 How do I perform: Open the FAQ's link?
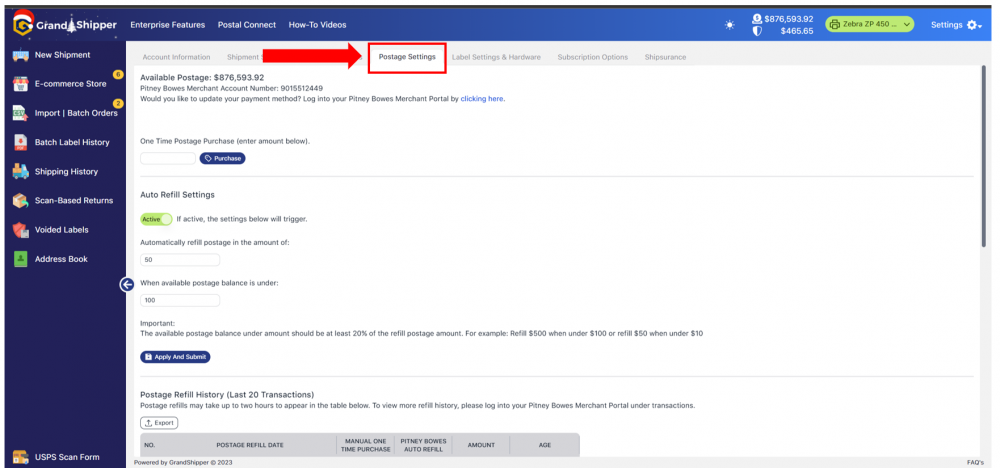coord(974,462)
